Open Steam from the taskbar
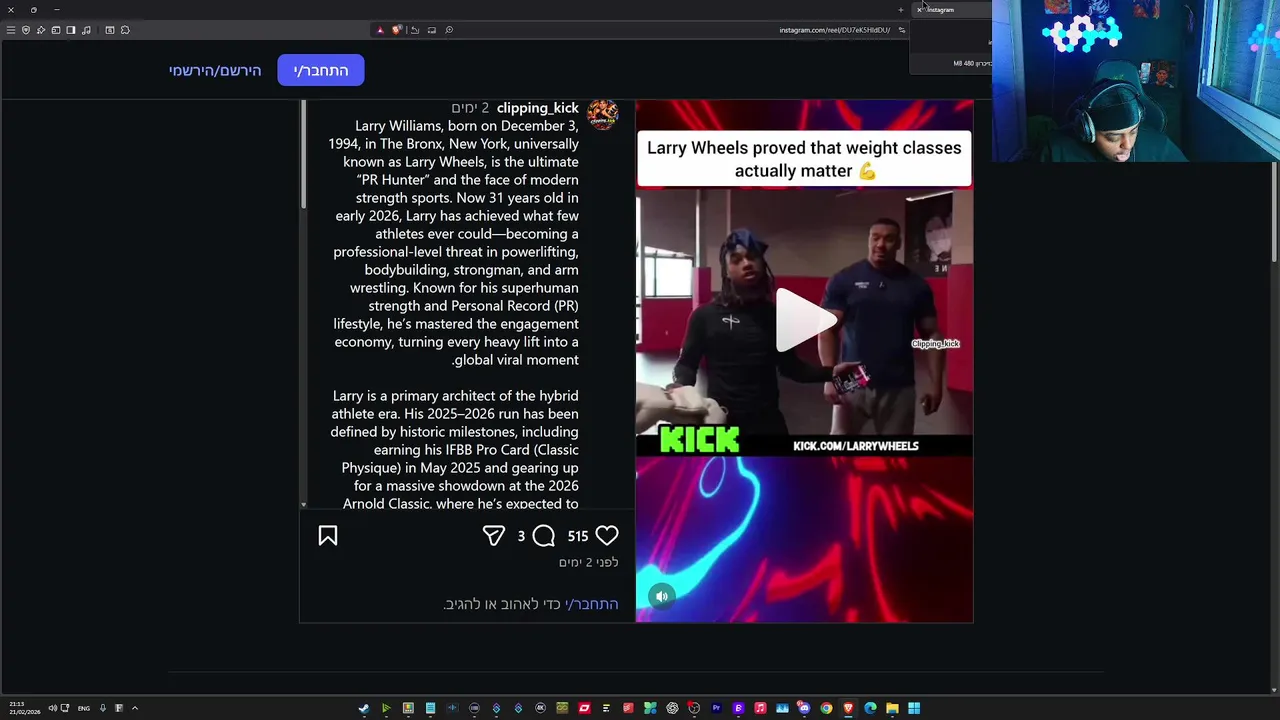Image resolution: width=1280 pixels, height=720 pixels. 363,708
